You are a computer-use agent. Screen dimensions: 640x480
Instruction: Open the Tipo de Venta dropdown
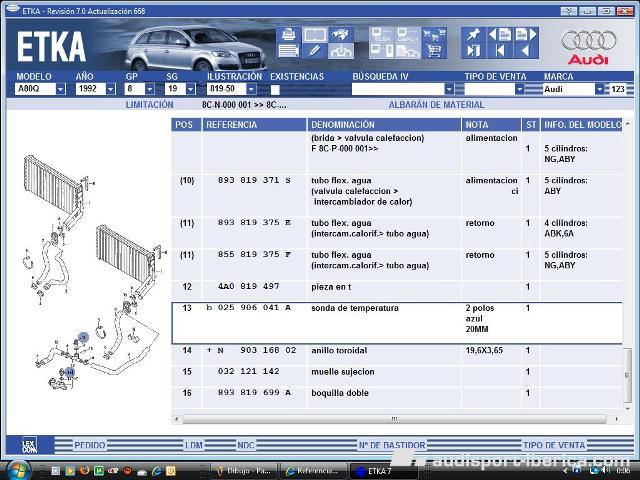click(x=519, y=89)
